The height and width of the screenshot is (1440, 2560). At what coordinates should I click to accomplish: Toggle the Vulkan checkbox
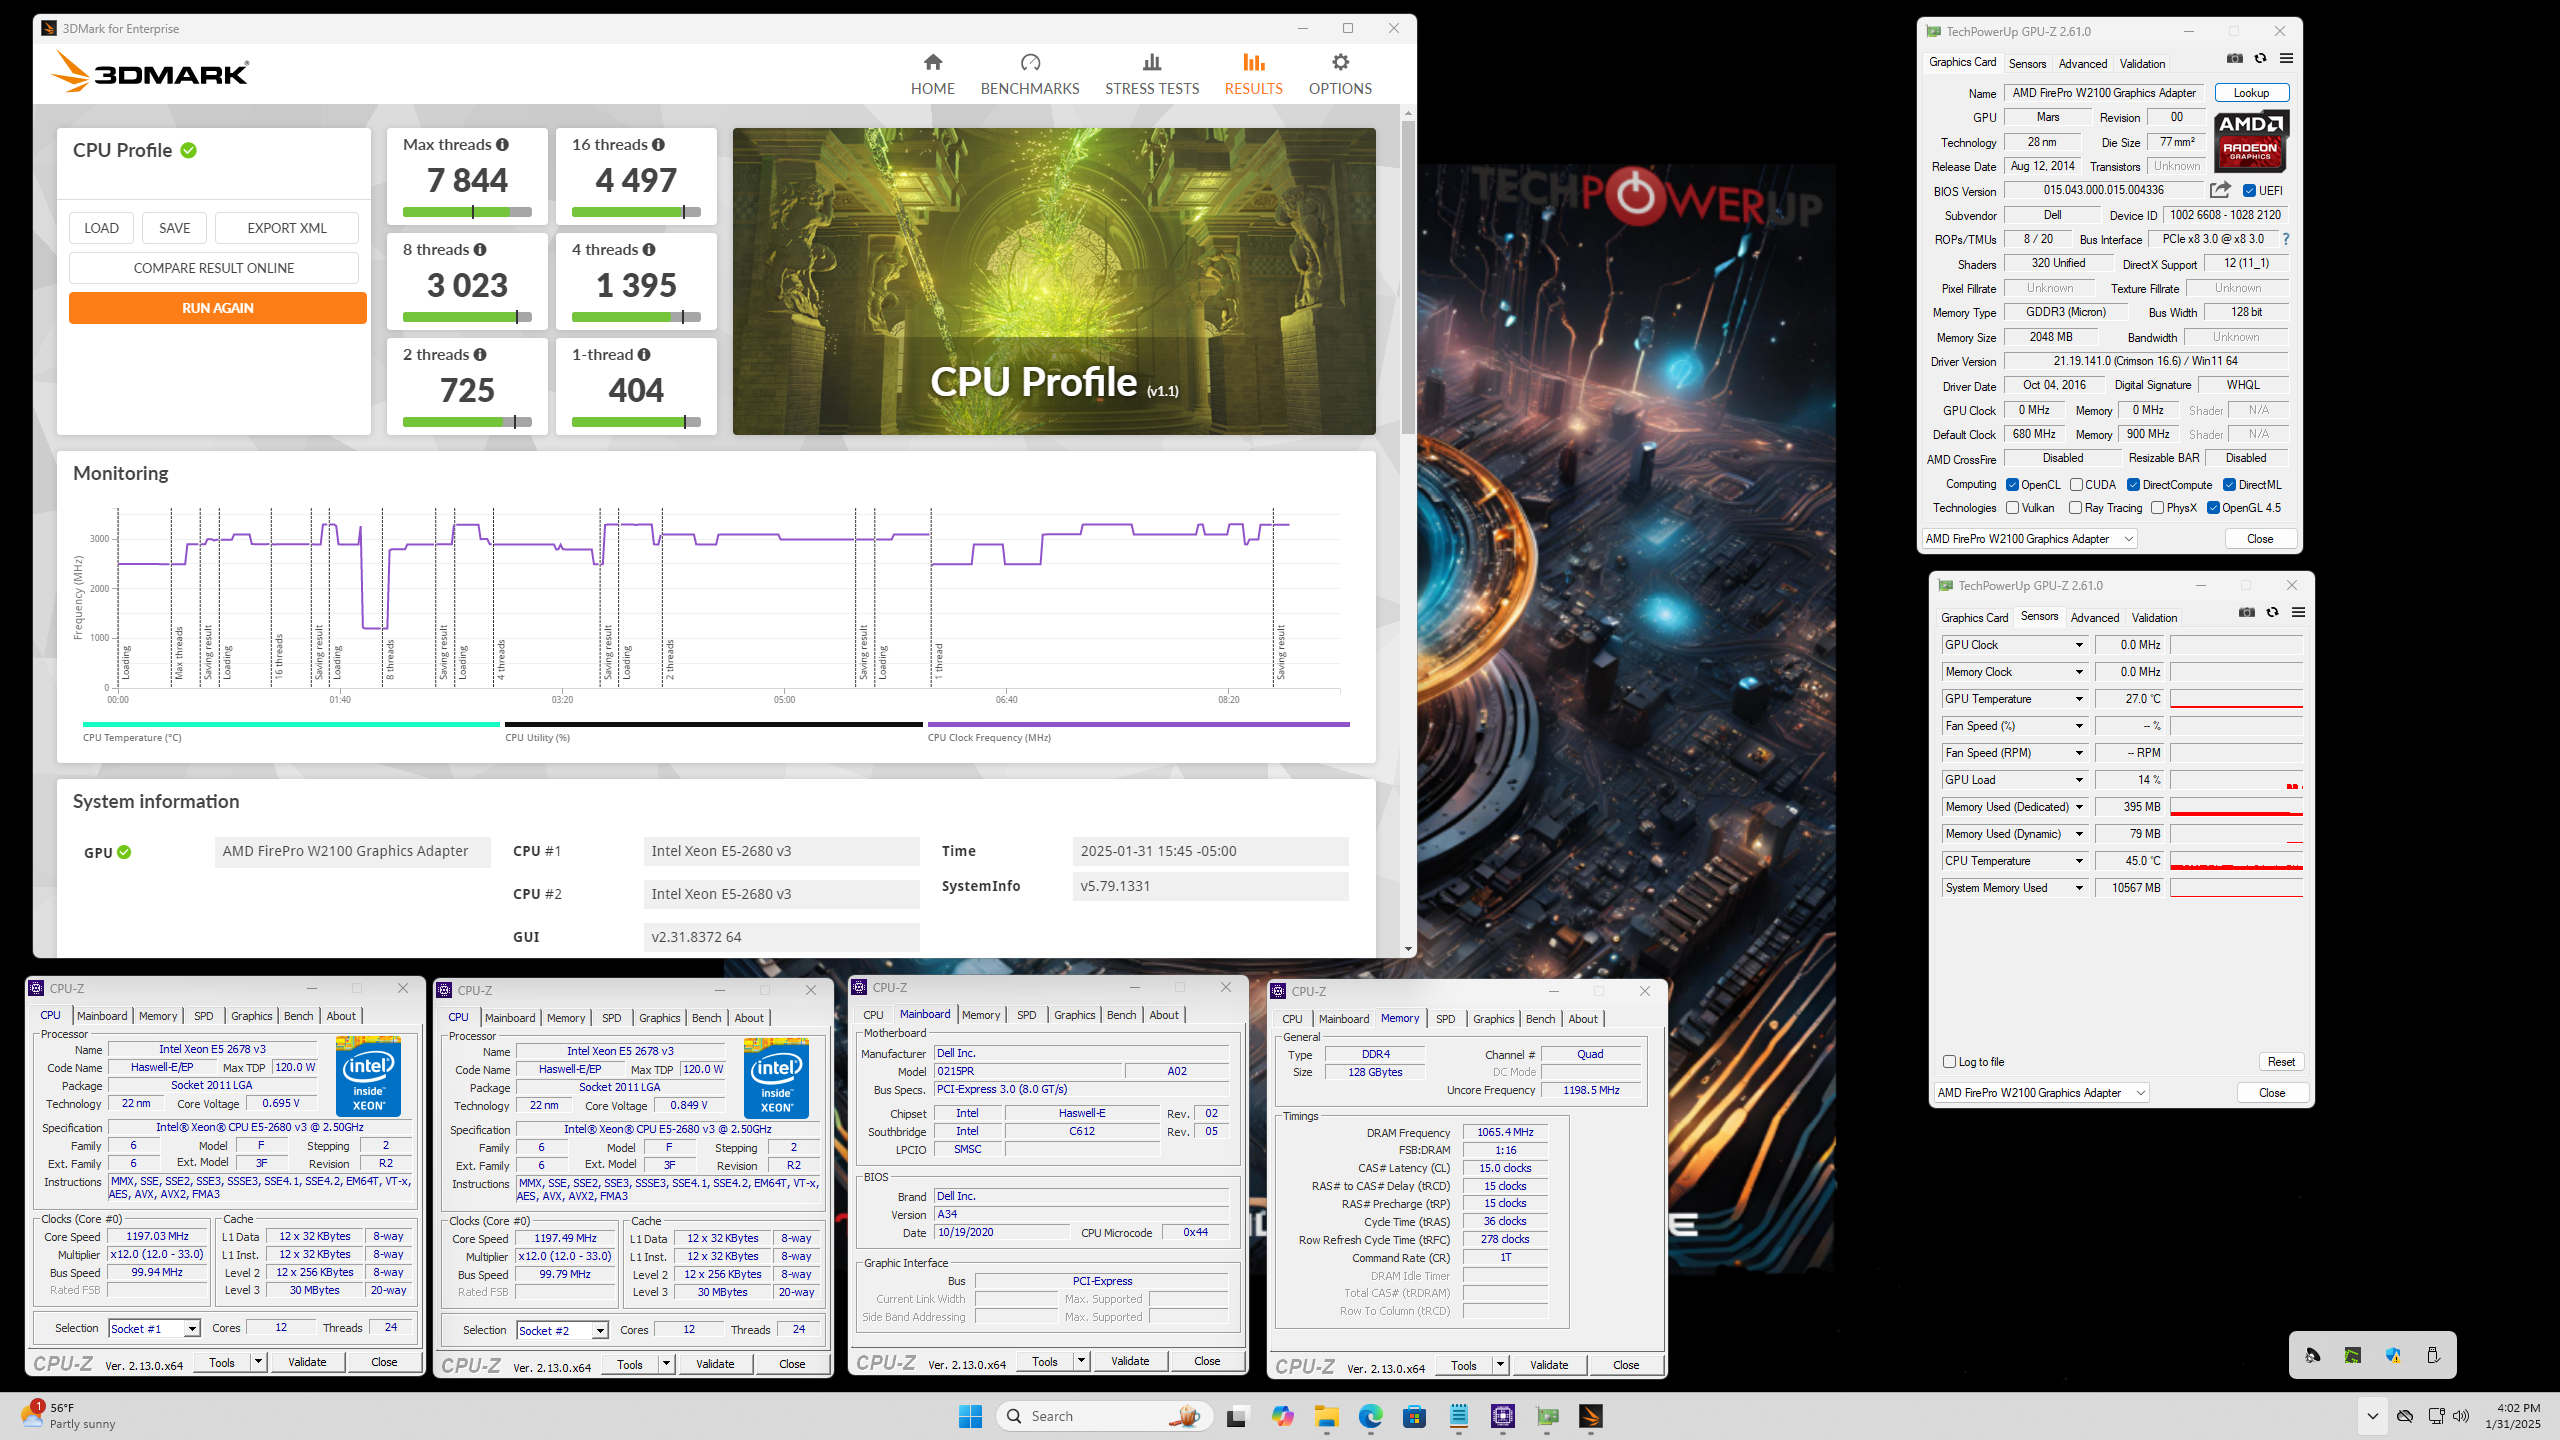click(2012, 508)
